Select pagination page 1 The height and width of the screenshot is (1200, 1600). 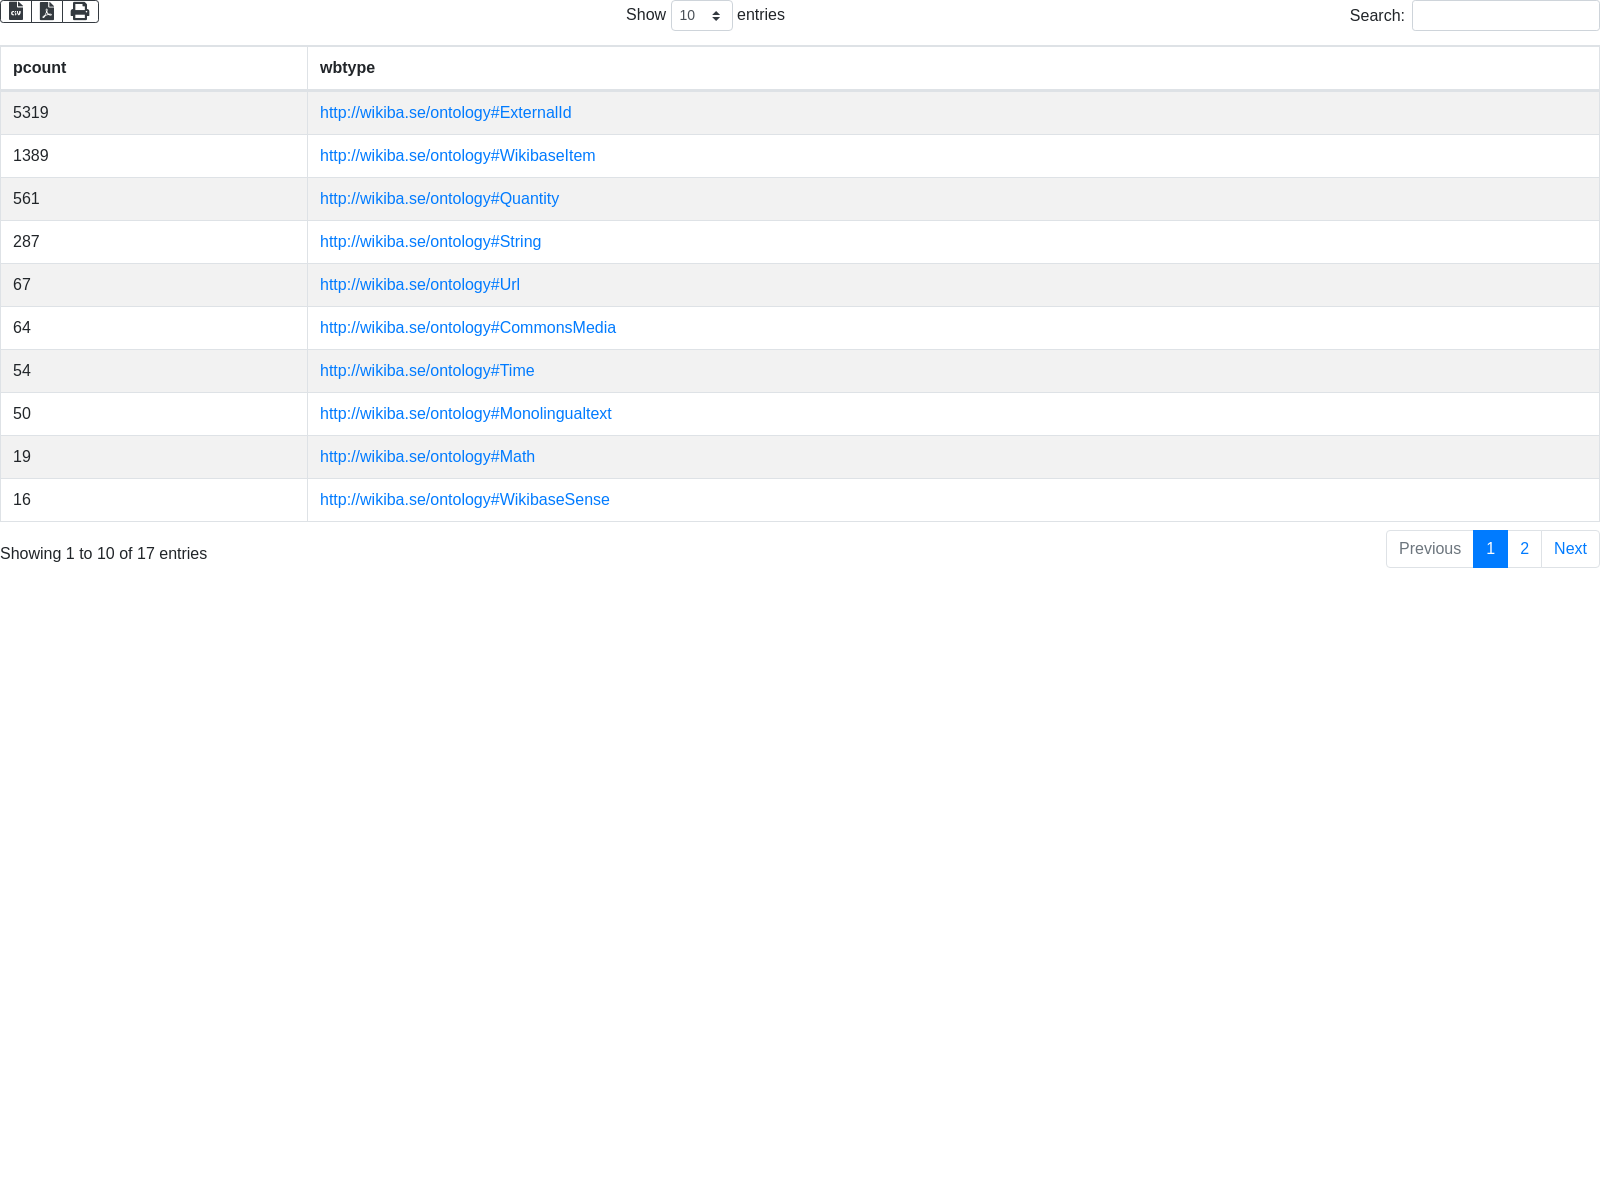1490,549
